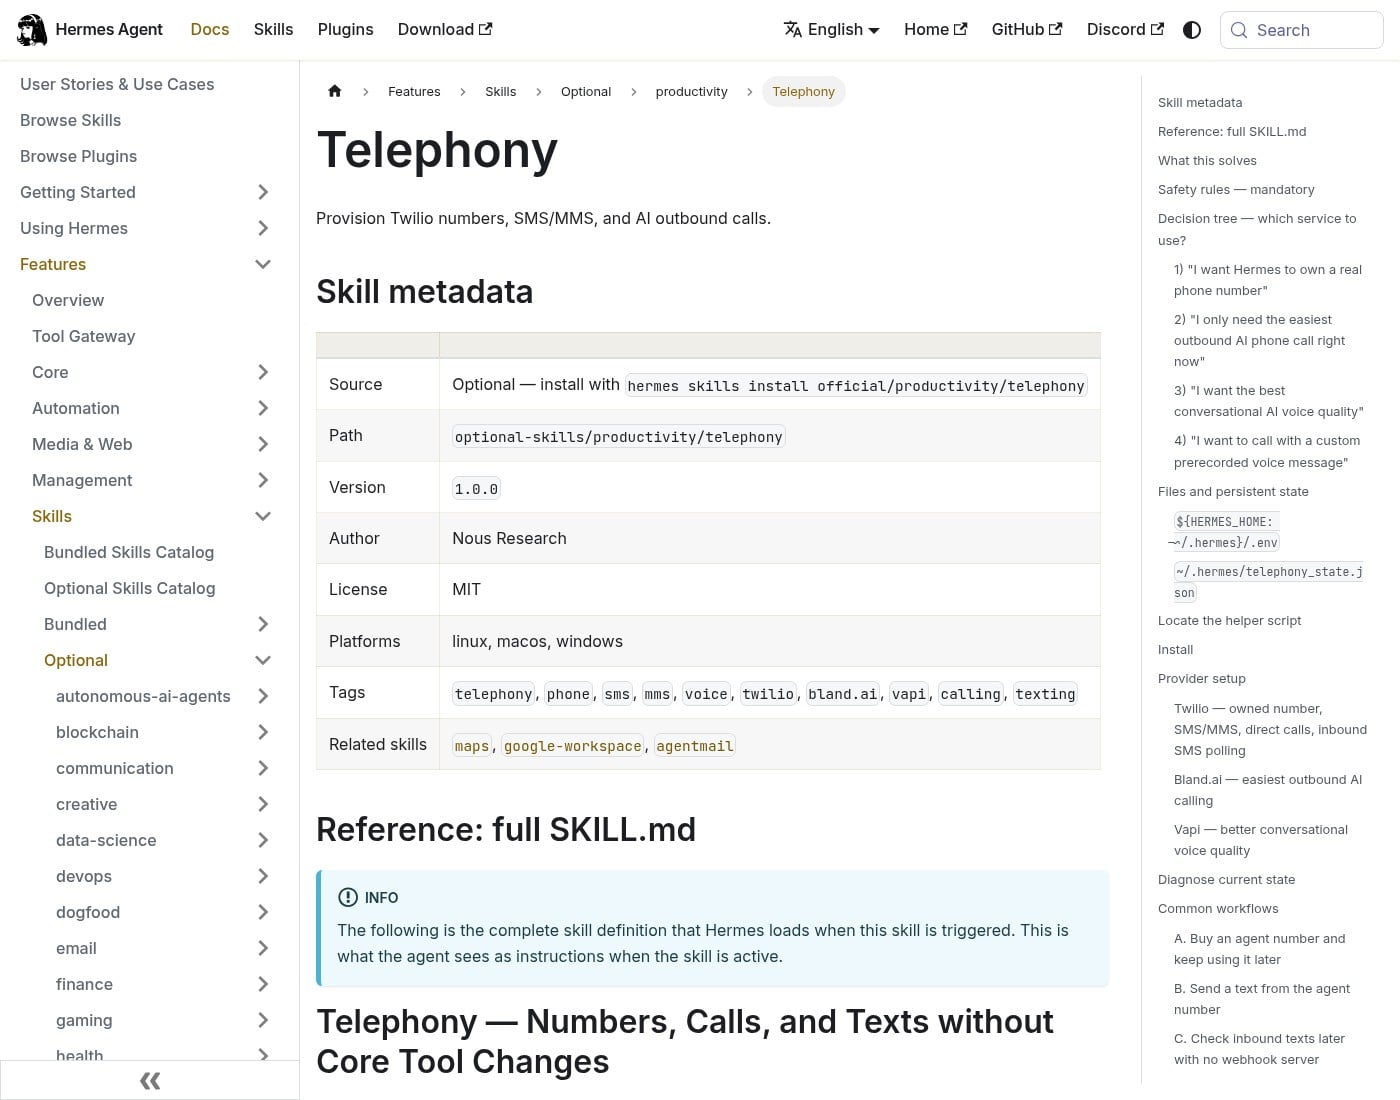Open the agentmail related skill link

point(695,746)
